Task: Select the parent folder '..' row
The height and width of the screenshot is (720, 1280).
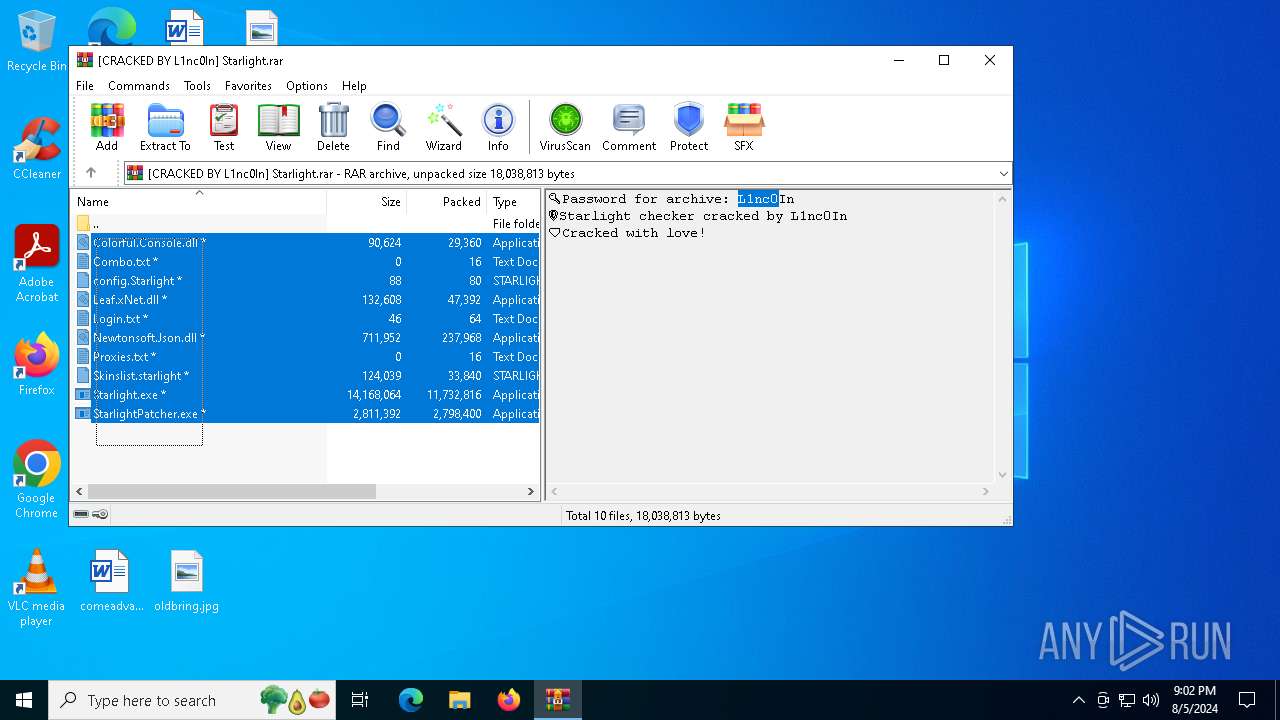Action: point(305,224)
